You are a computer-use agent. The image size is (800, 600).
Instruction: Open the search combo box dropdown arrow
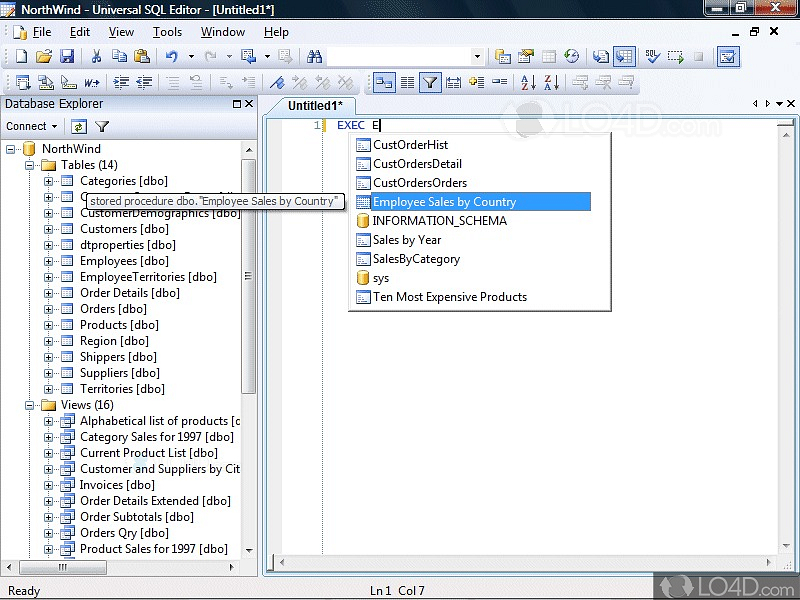point(476,57)
